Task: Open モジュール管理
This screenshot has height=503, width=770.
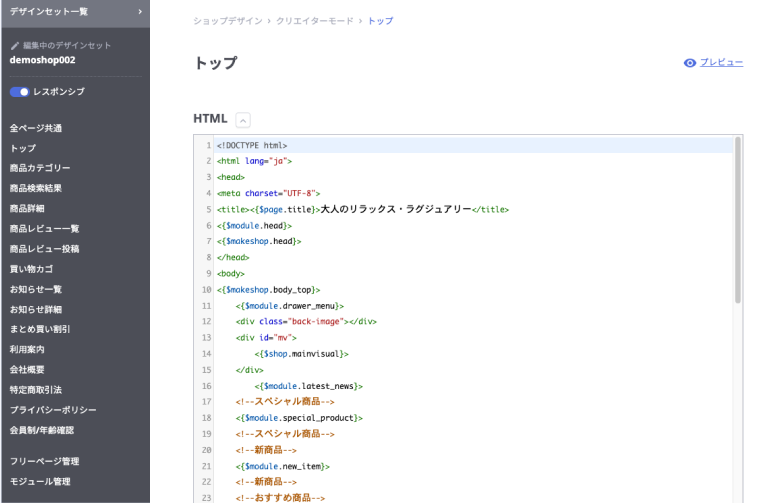Action: coord(40,481)
